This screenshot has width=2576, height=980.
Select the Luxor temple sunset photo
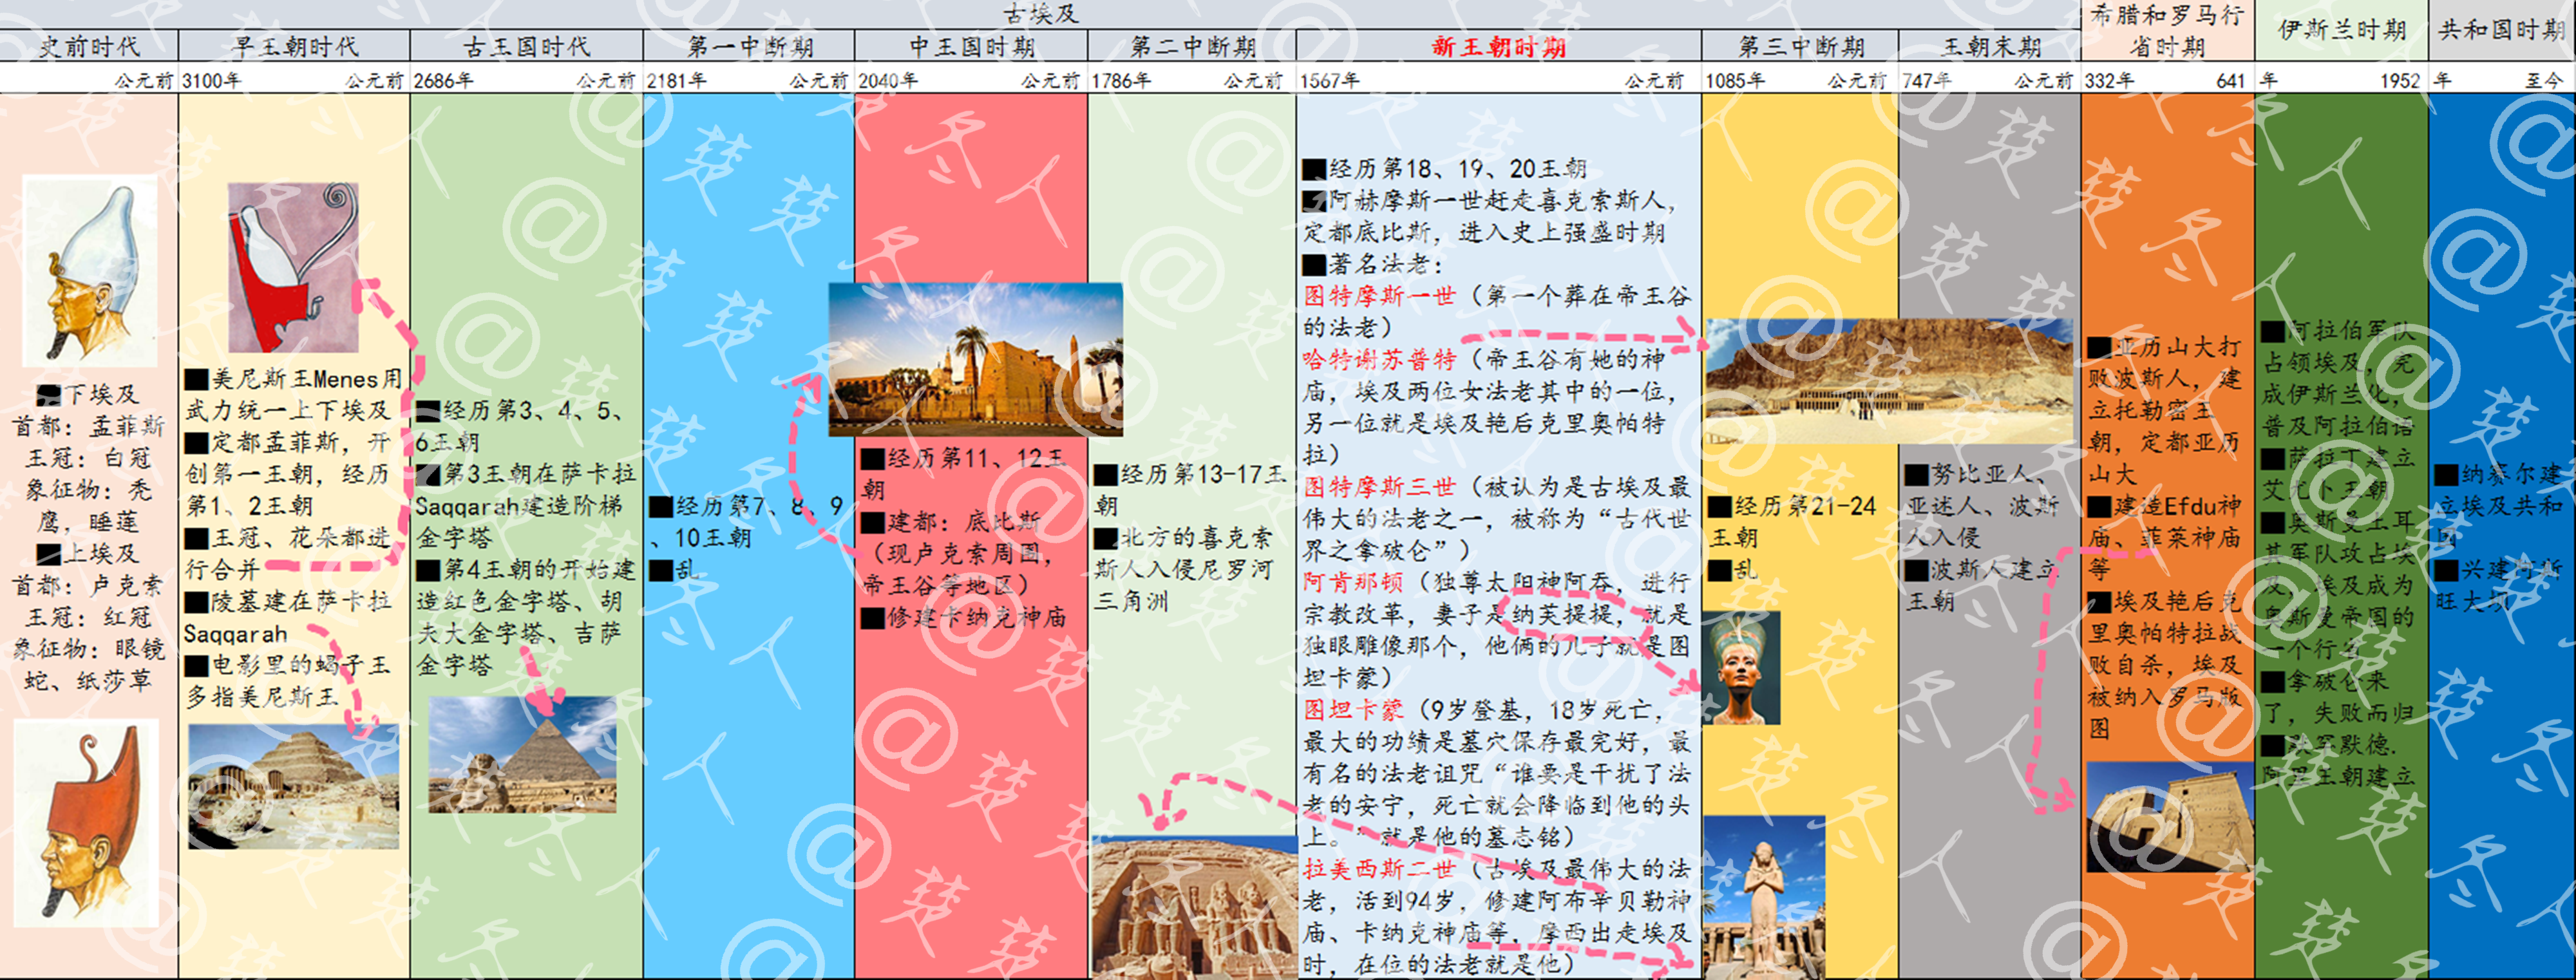(x=975, y=360)
